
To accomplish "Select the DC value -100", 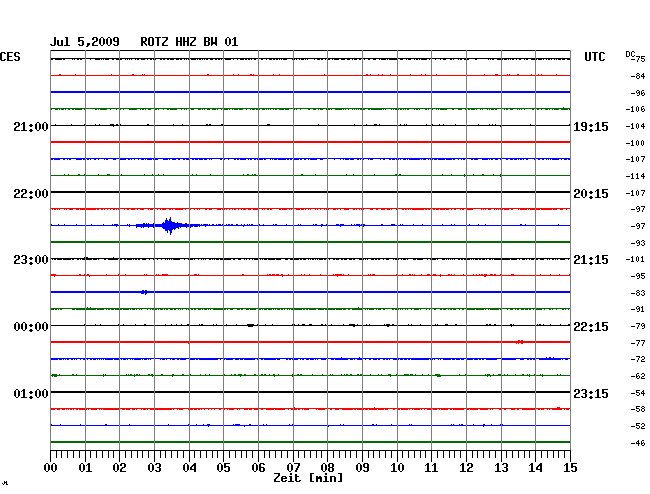I will [635, 143].
